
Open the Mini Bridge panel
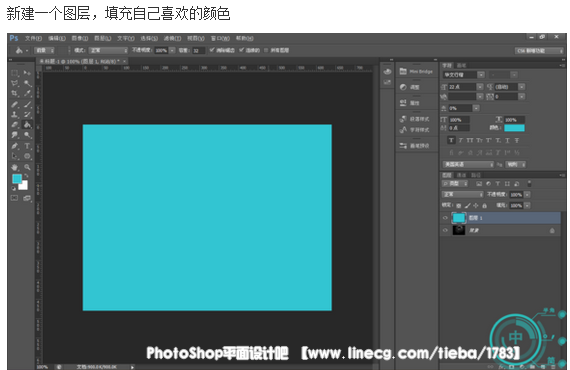[x=416, y=72]
